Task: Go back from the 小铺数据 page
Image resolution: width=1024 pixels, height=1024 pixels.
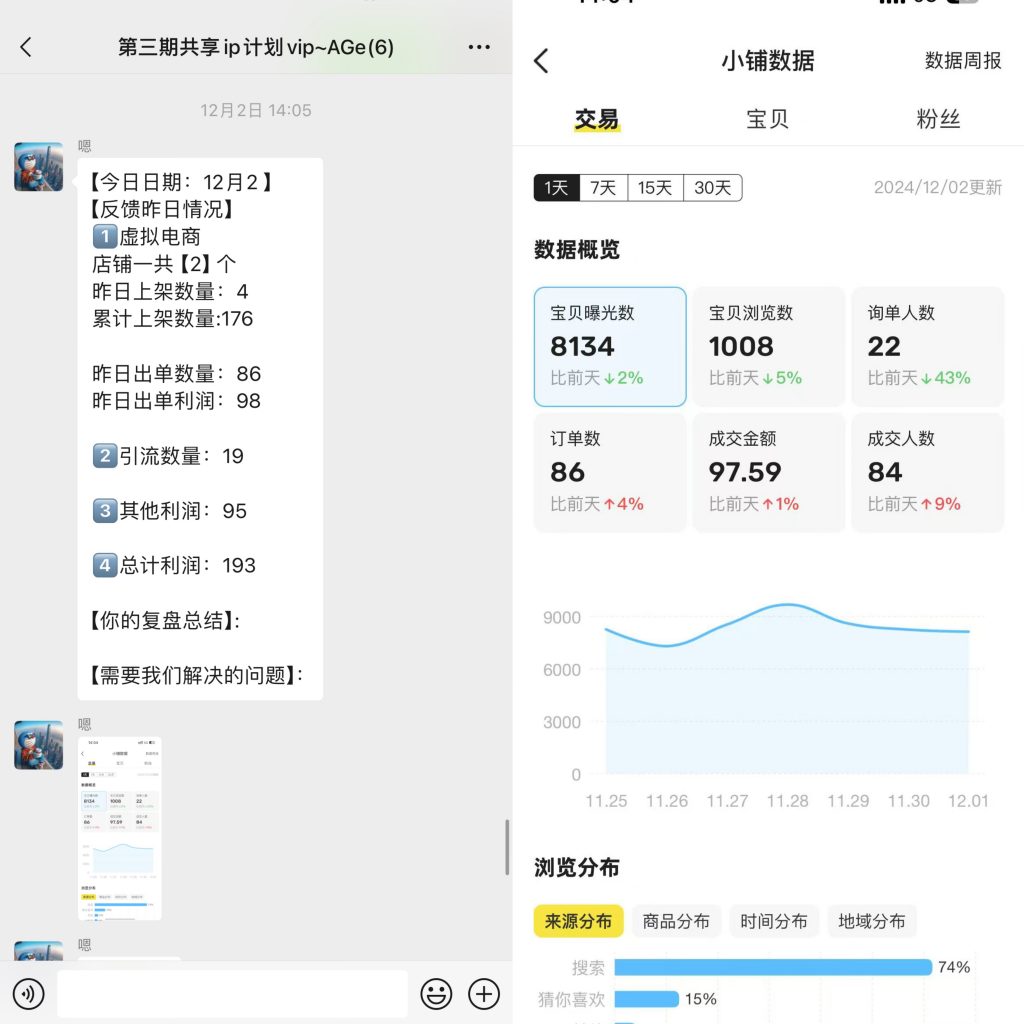Action: coord(540,61)
